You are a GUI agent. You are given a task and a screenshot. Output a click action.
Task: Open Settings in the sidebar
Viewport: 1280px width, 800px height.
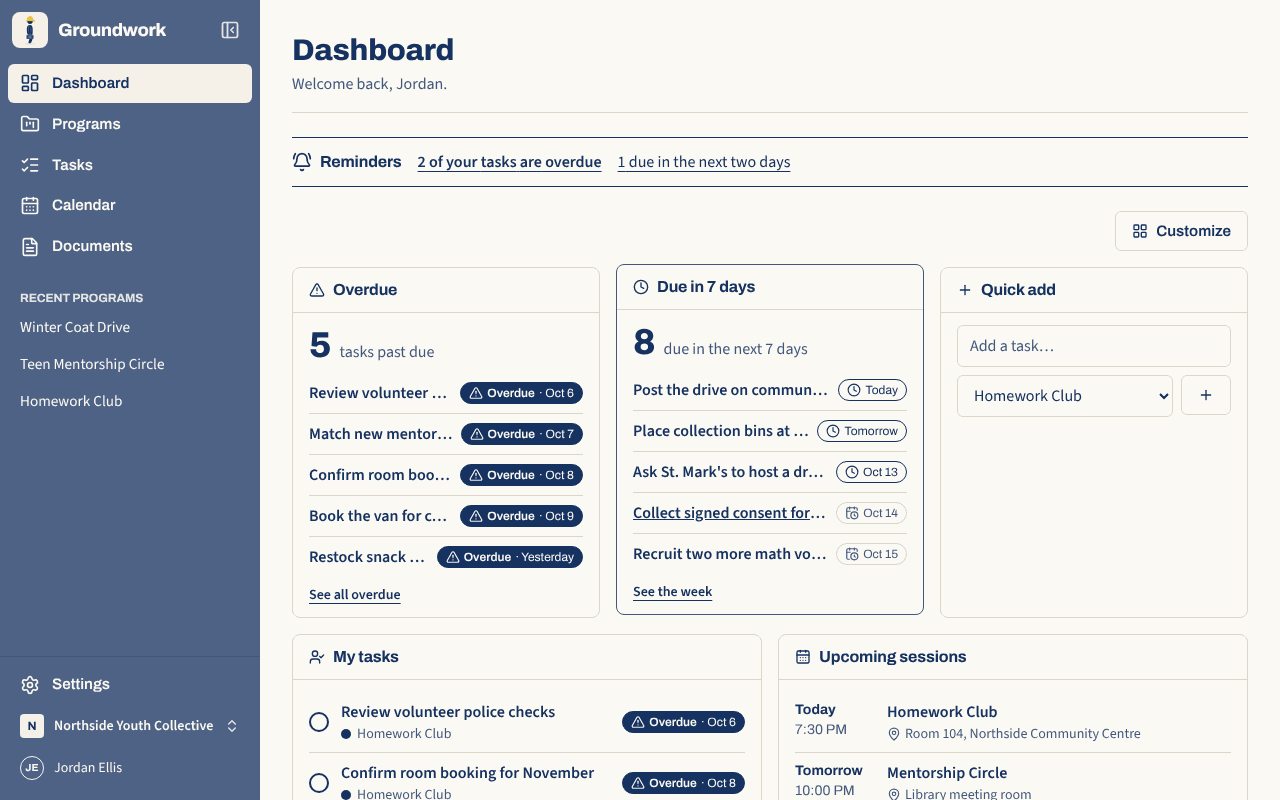tap(130, 684)
